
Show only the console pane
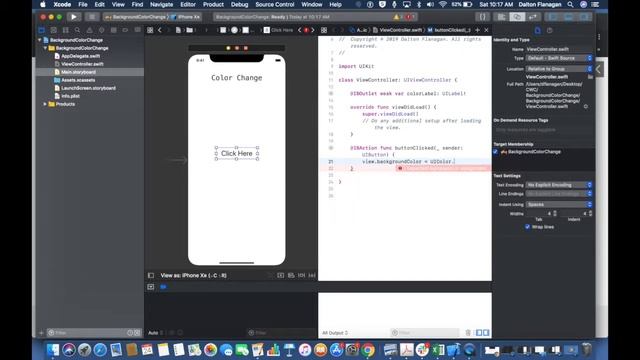point(486,333)
